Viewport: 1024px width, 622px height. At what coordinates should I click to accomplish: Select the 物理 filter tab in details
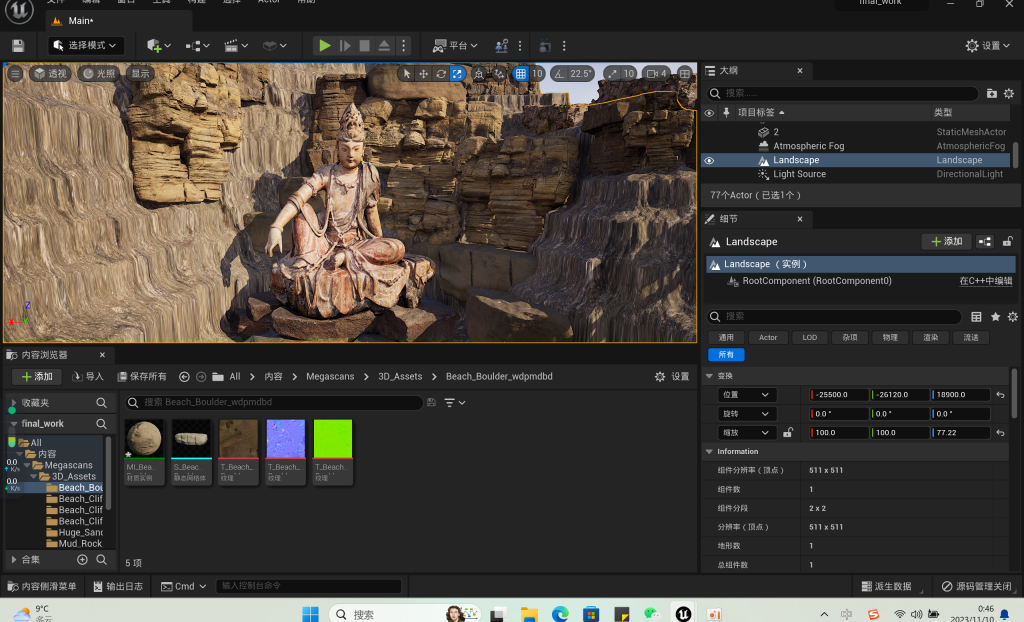tap(890, 337)
